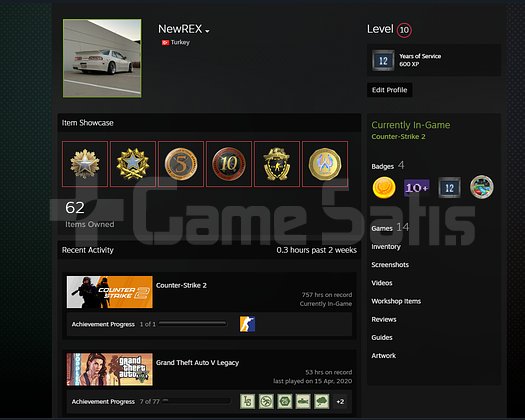Select the gold crest badge showcase item
The width and height of the screenshot is (525, 420).
277,164
